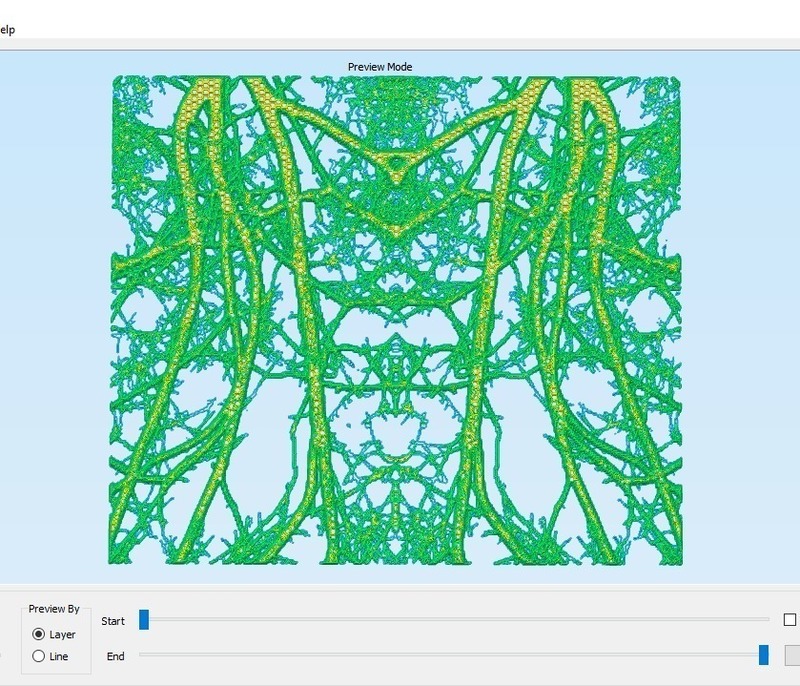Open the Help menu
This screenshot has width=800, height=686.
(x=6, y=29)
